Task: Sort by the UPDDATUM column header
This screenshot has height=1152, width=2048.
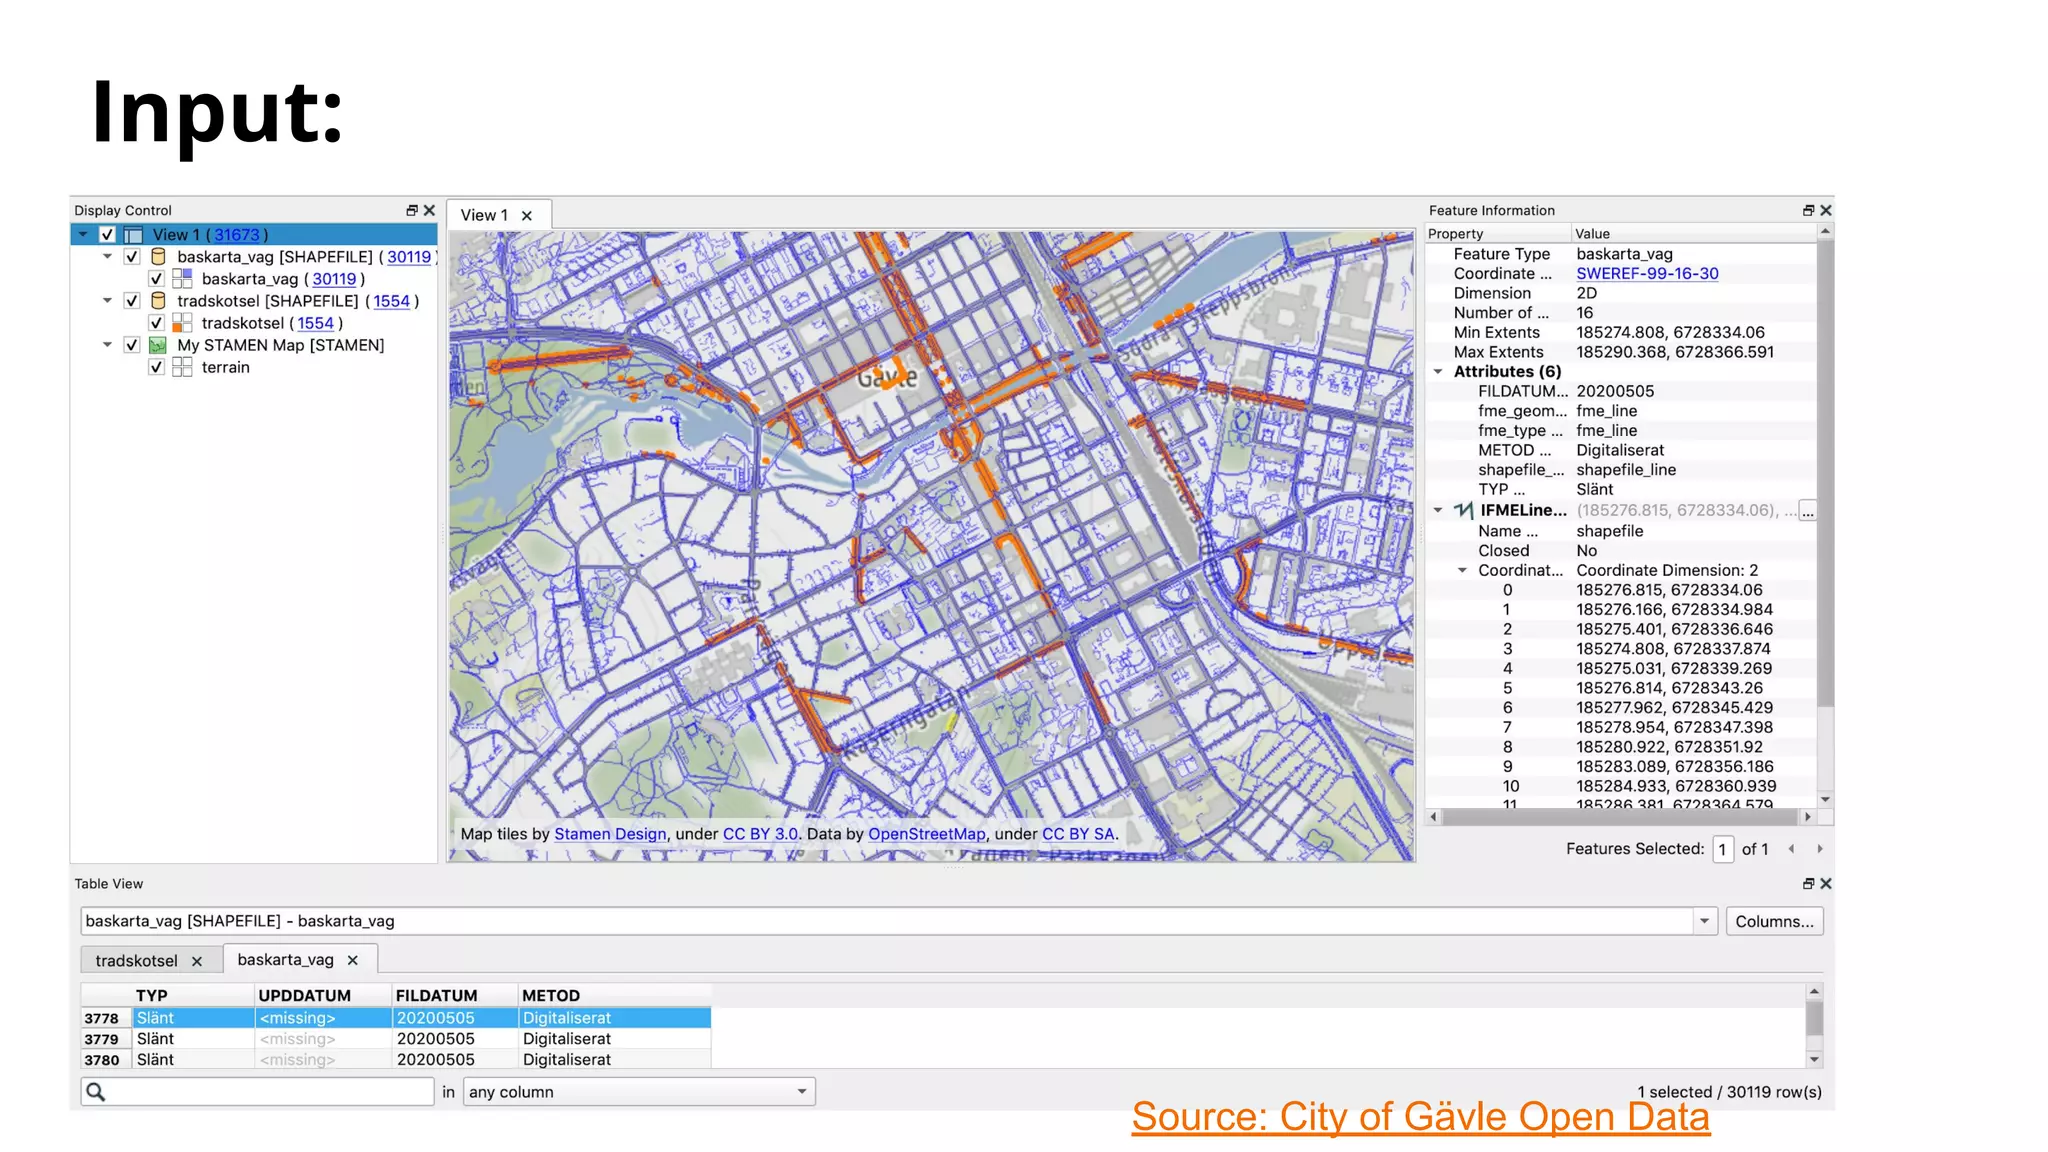Action: [x=323, y=996]
